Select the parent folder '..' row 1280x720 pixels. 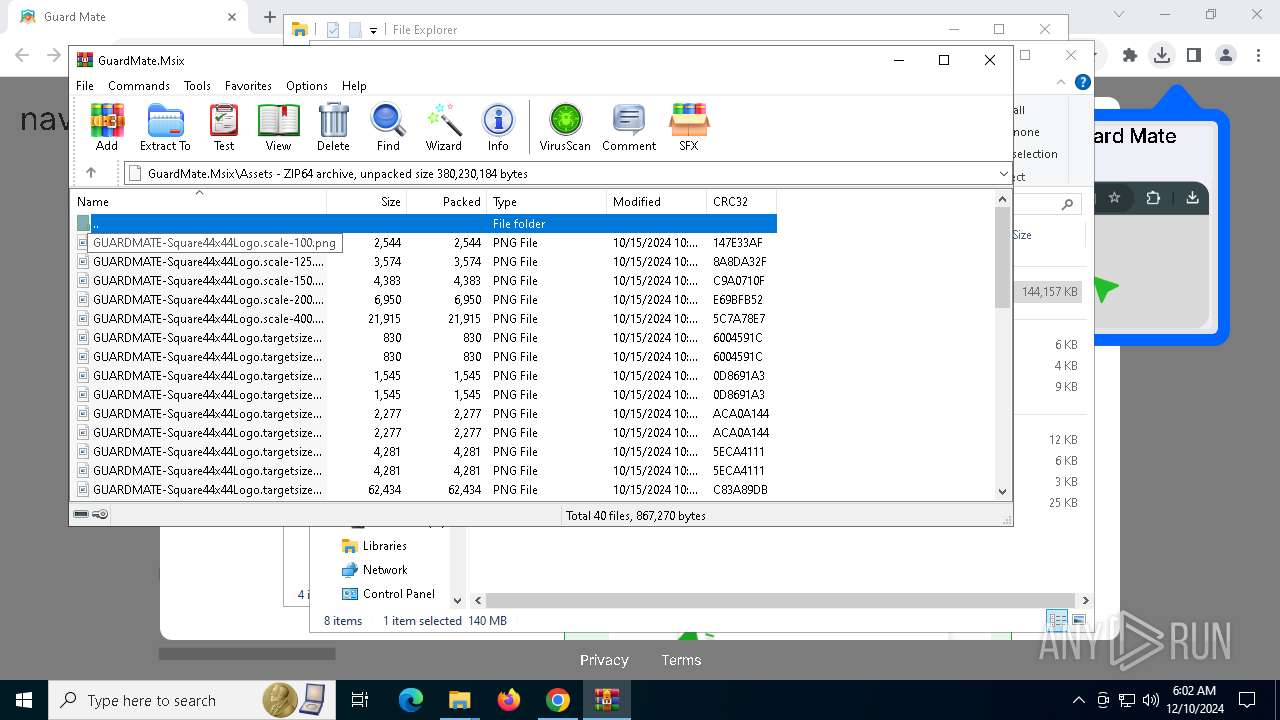coord(426,224)
